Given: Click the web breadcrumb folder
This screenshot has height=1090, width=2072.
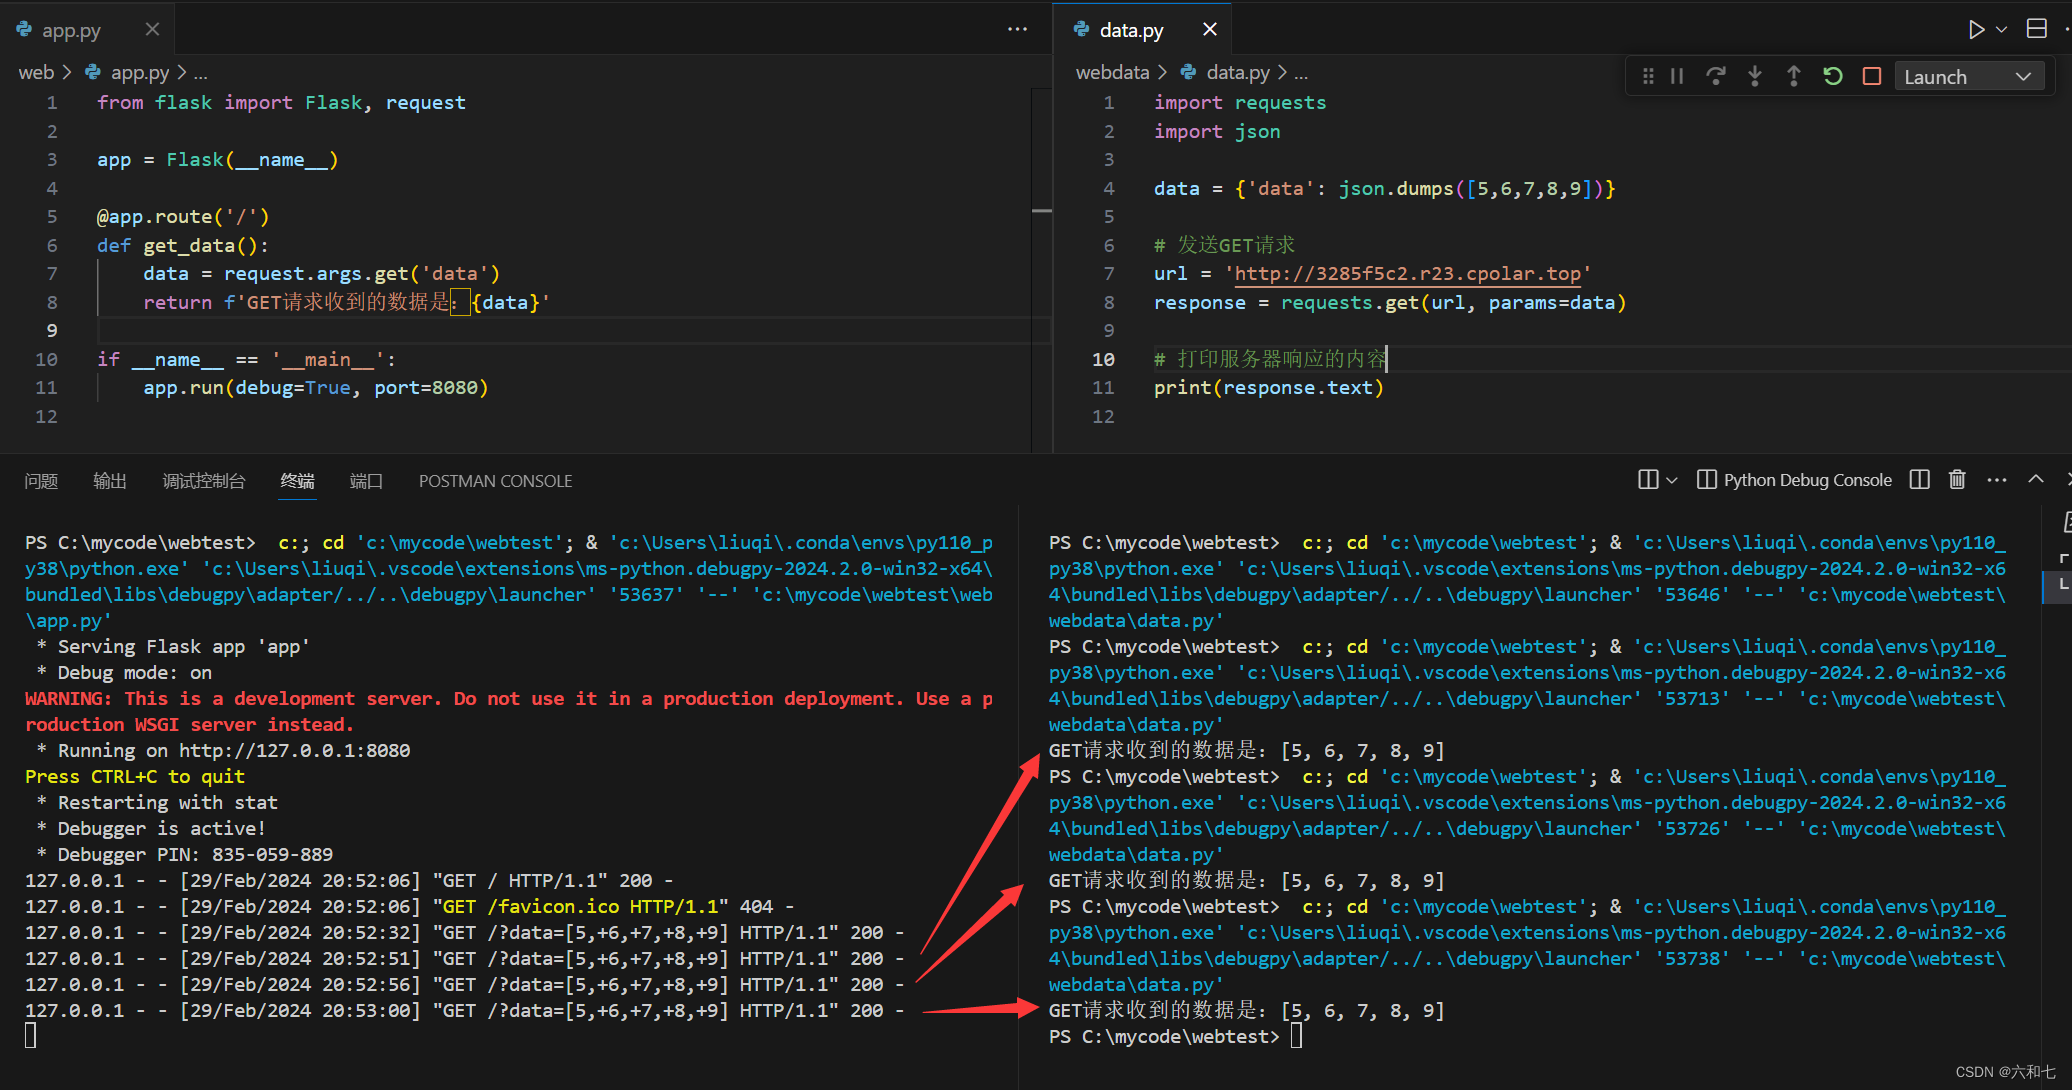Looking at the screenshot, I should pos(36,72).
